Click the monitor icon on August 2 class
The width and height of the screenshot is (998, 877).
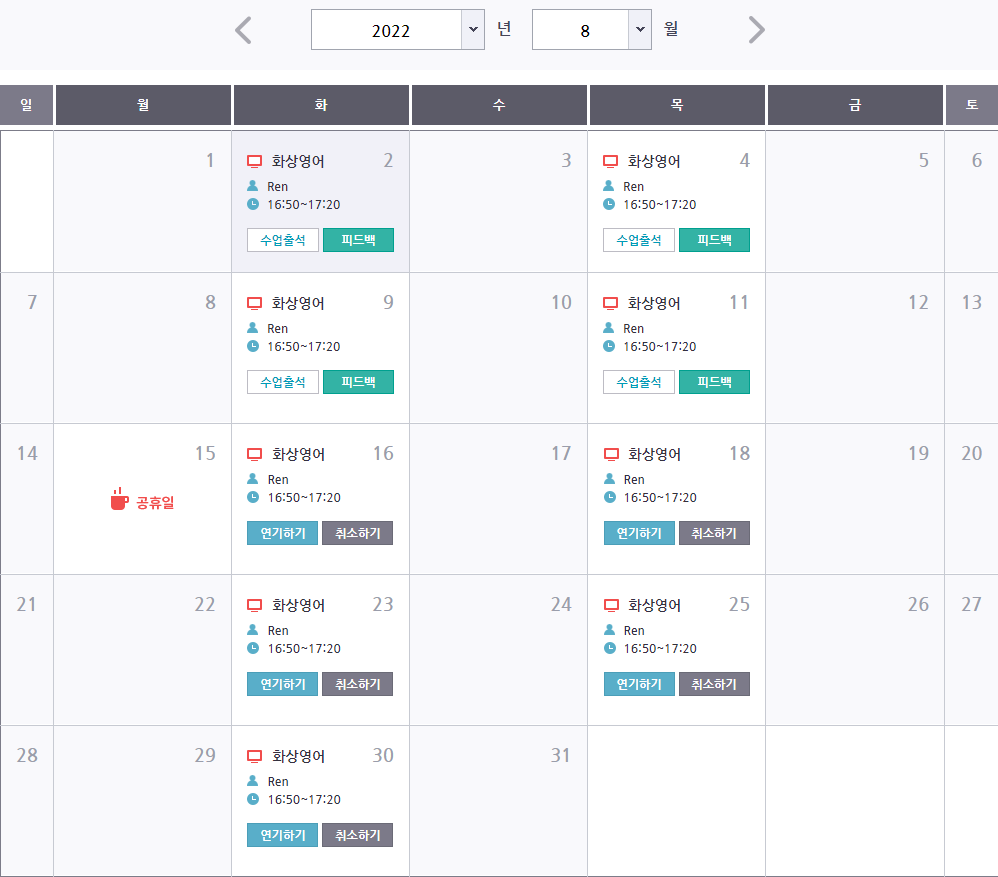(254, 161)
